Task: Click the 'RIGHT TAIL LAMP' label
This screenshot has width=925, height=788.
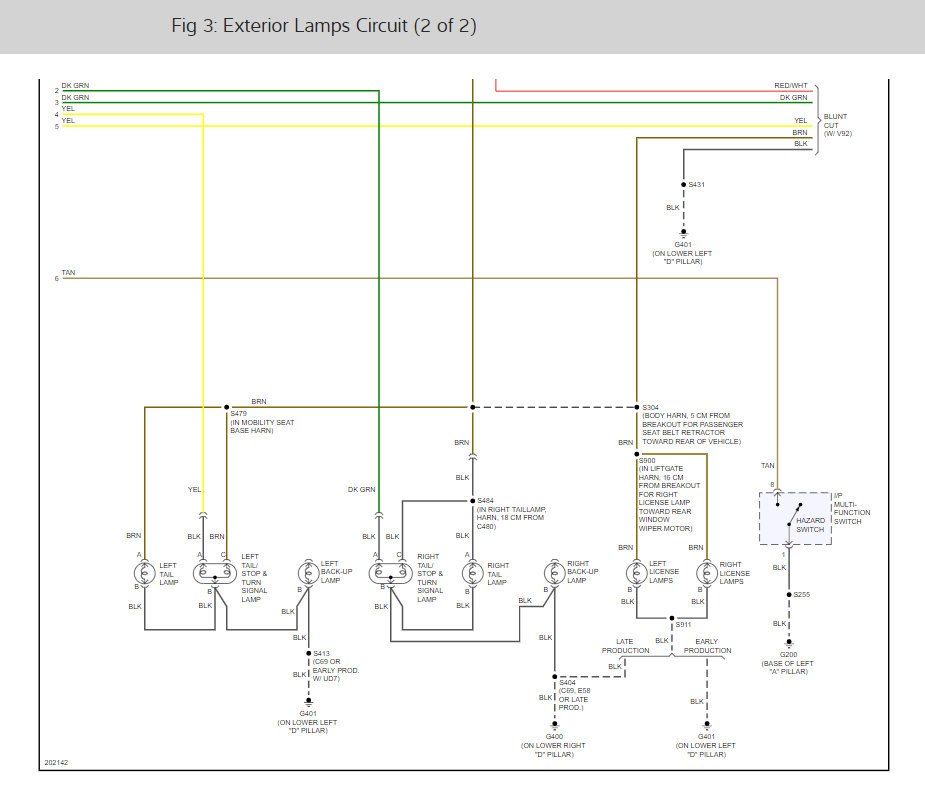Action: point(498,574)
